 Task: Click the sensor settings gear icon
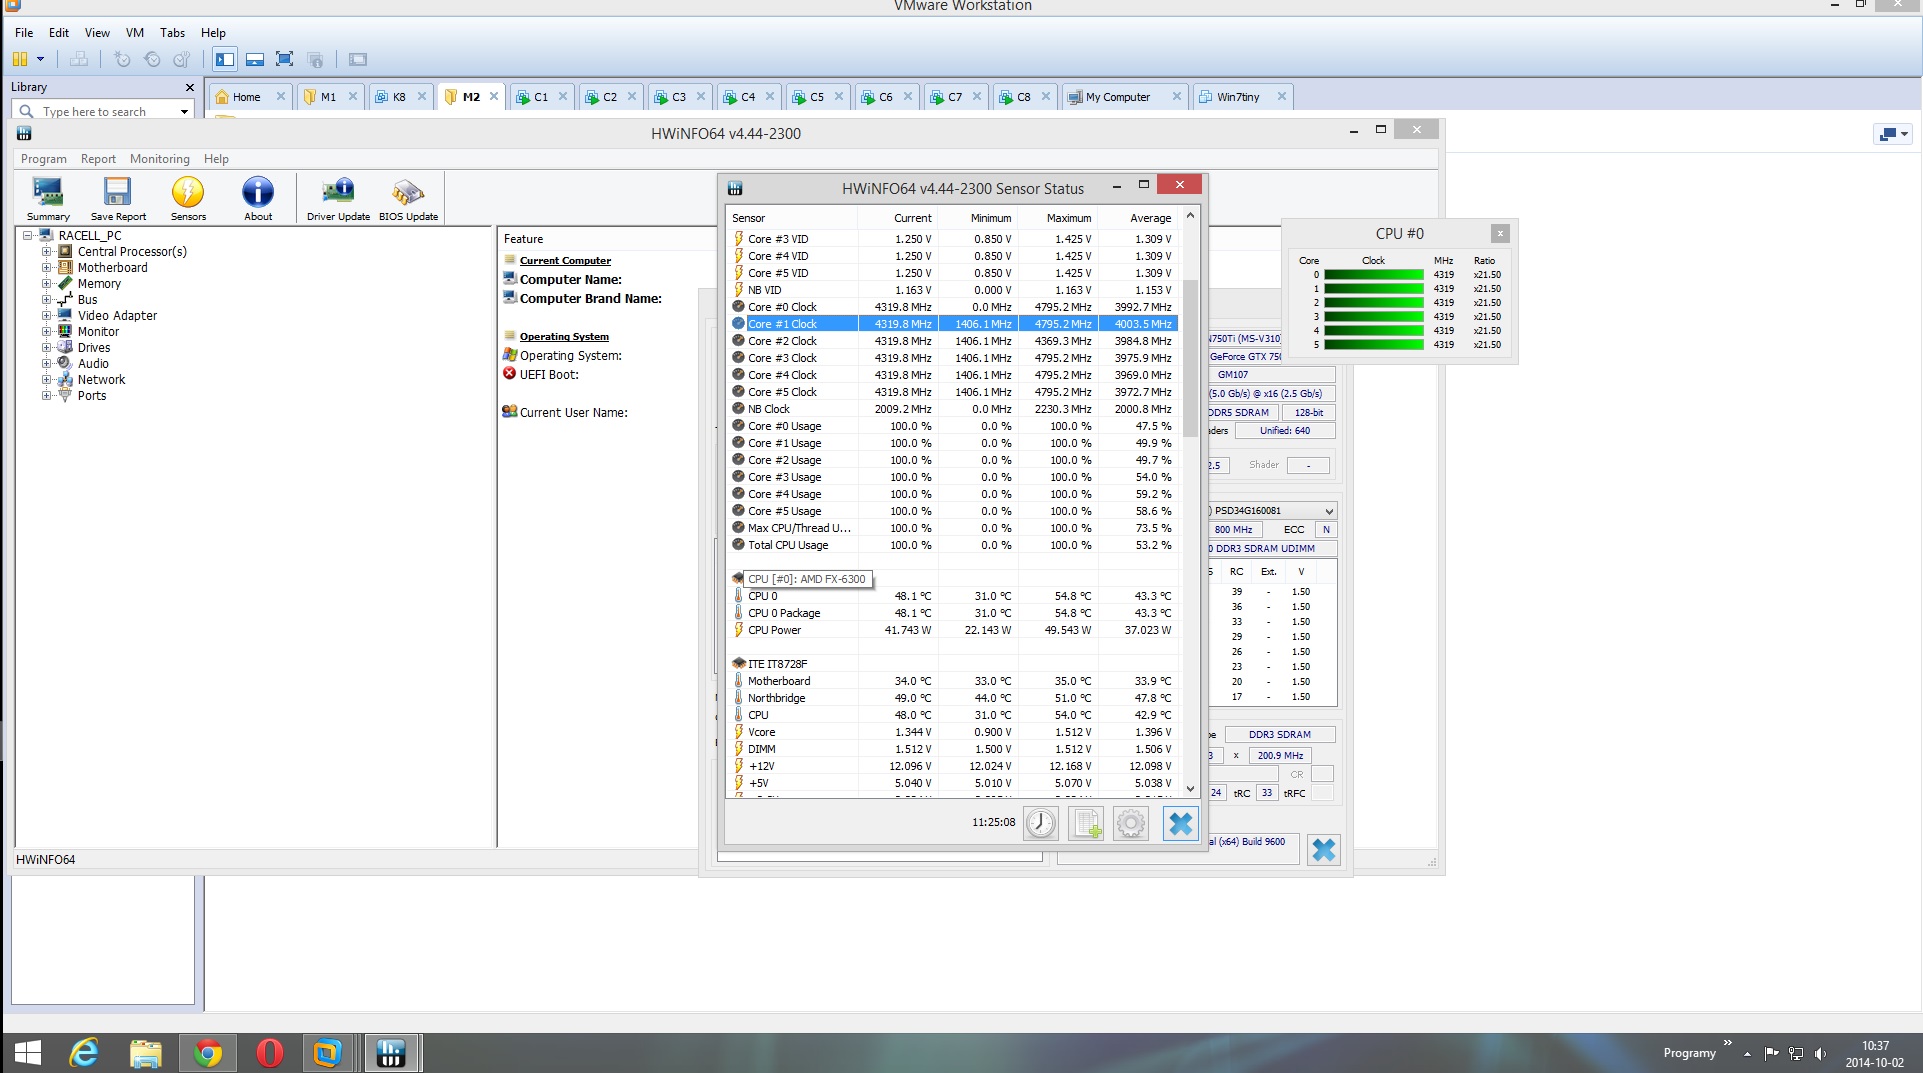[1131, 823]
